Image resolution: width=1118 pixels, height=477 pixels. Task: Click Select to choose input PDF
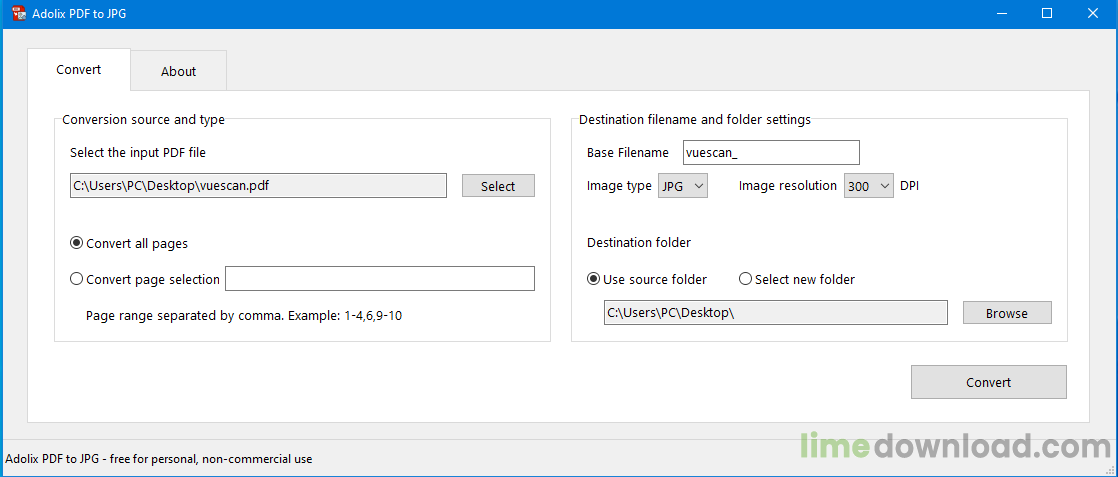coord(498,186)
